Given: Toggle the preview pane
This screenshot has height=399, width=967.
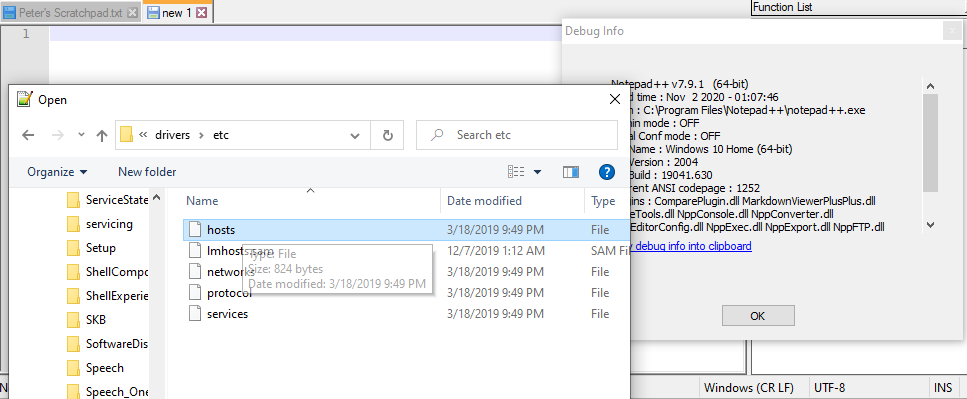Looking at the screenshot, I should click(570, 172).
